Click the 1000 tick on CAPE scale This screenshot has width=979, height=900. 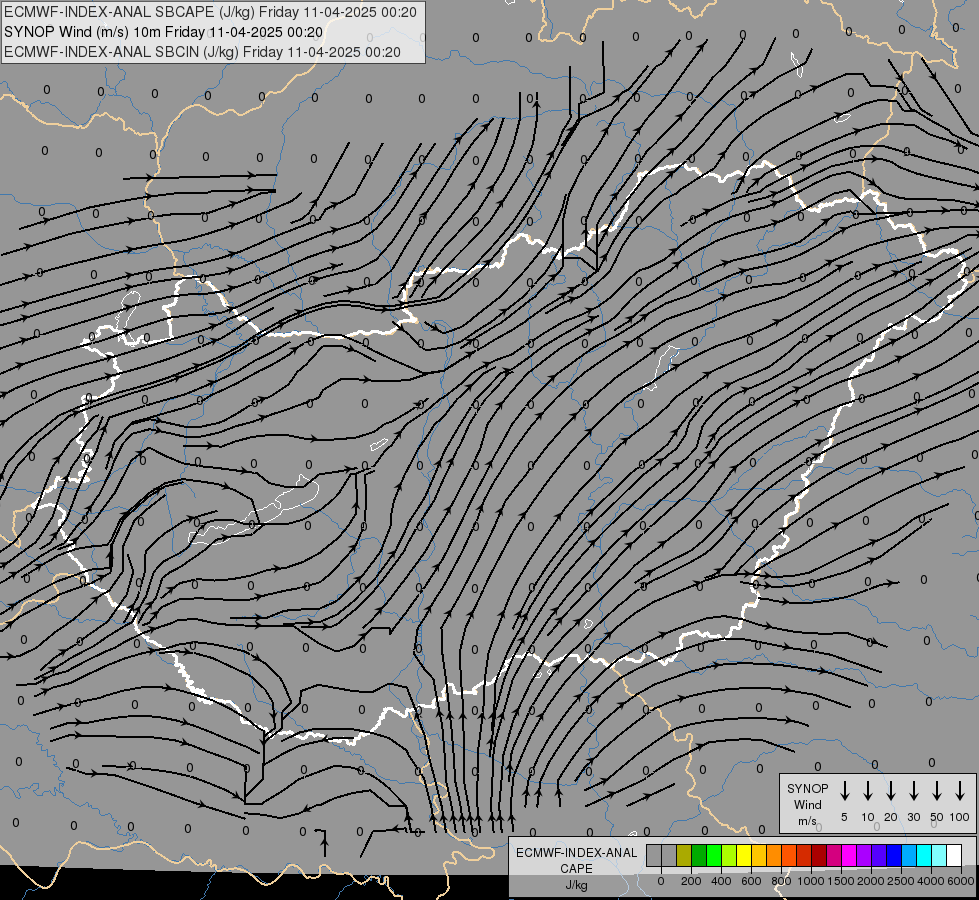tap(811, 881)
